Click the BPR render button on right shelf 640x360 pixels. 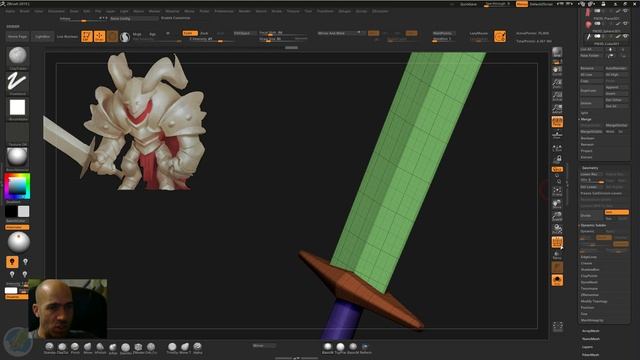[557, 52]
